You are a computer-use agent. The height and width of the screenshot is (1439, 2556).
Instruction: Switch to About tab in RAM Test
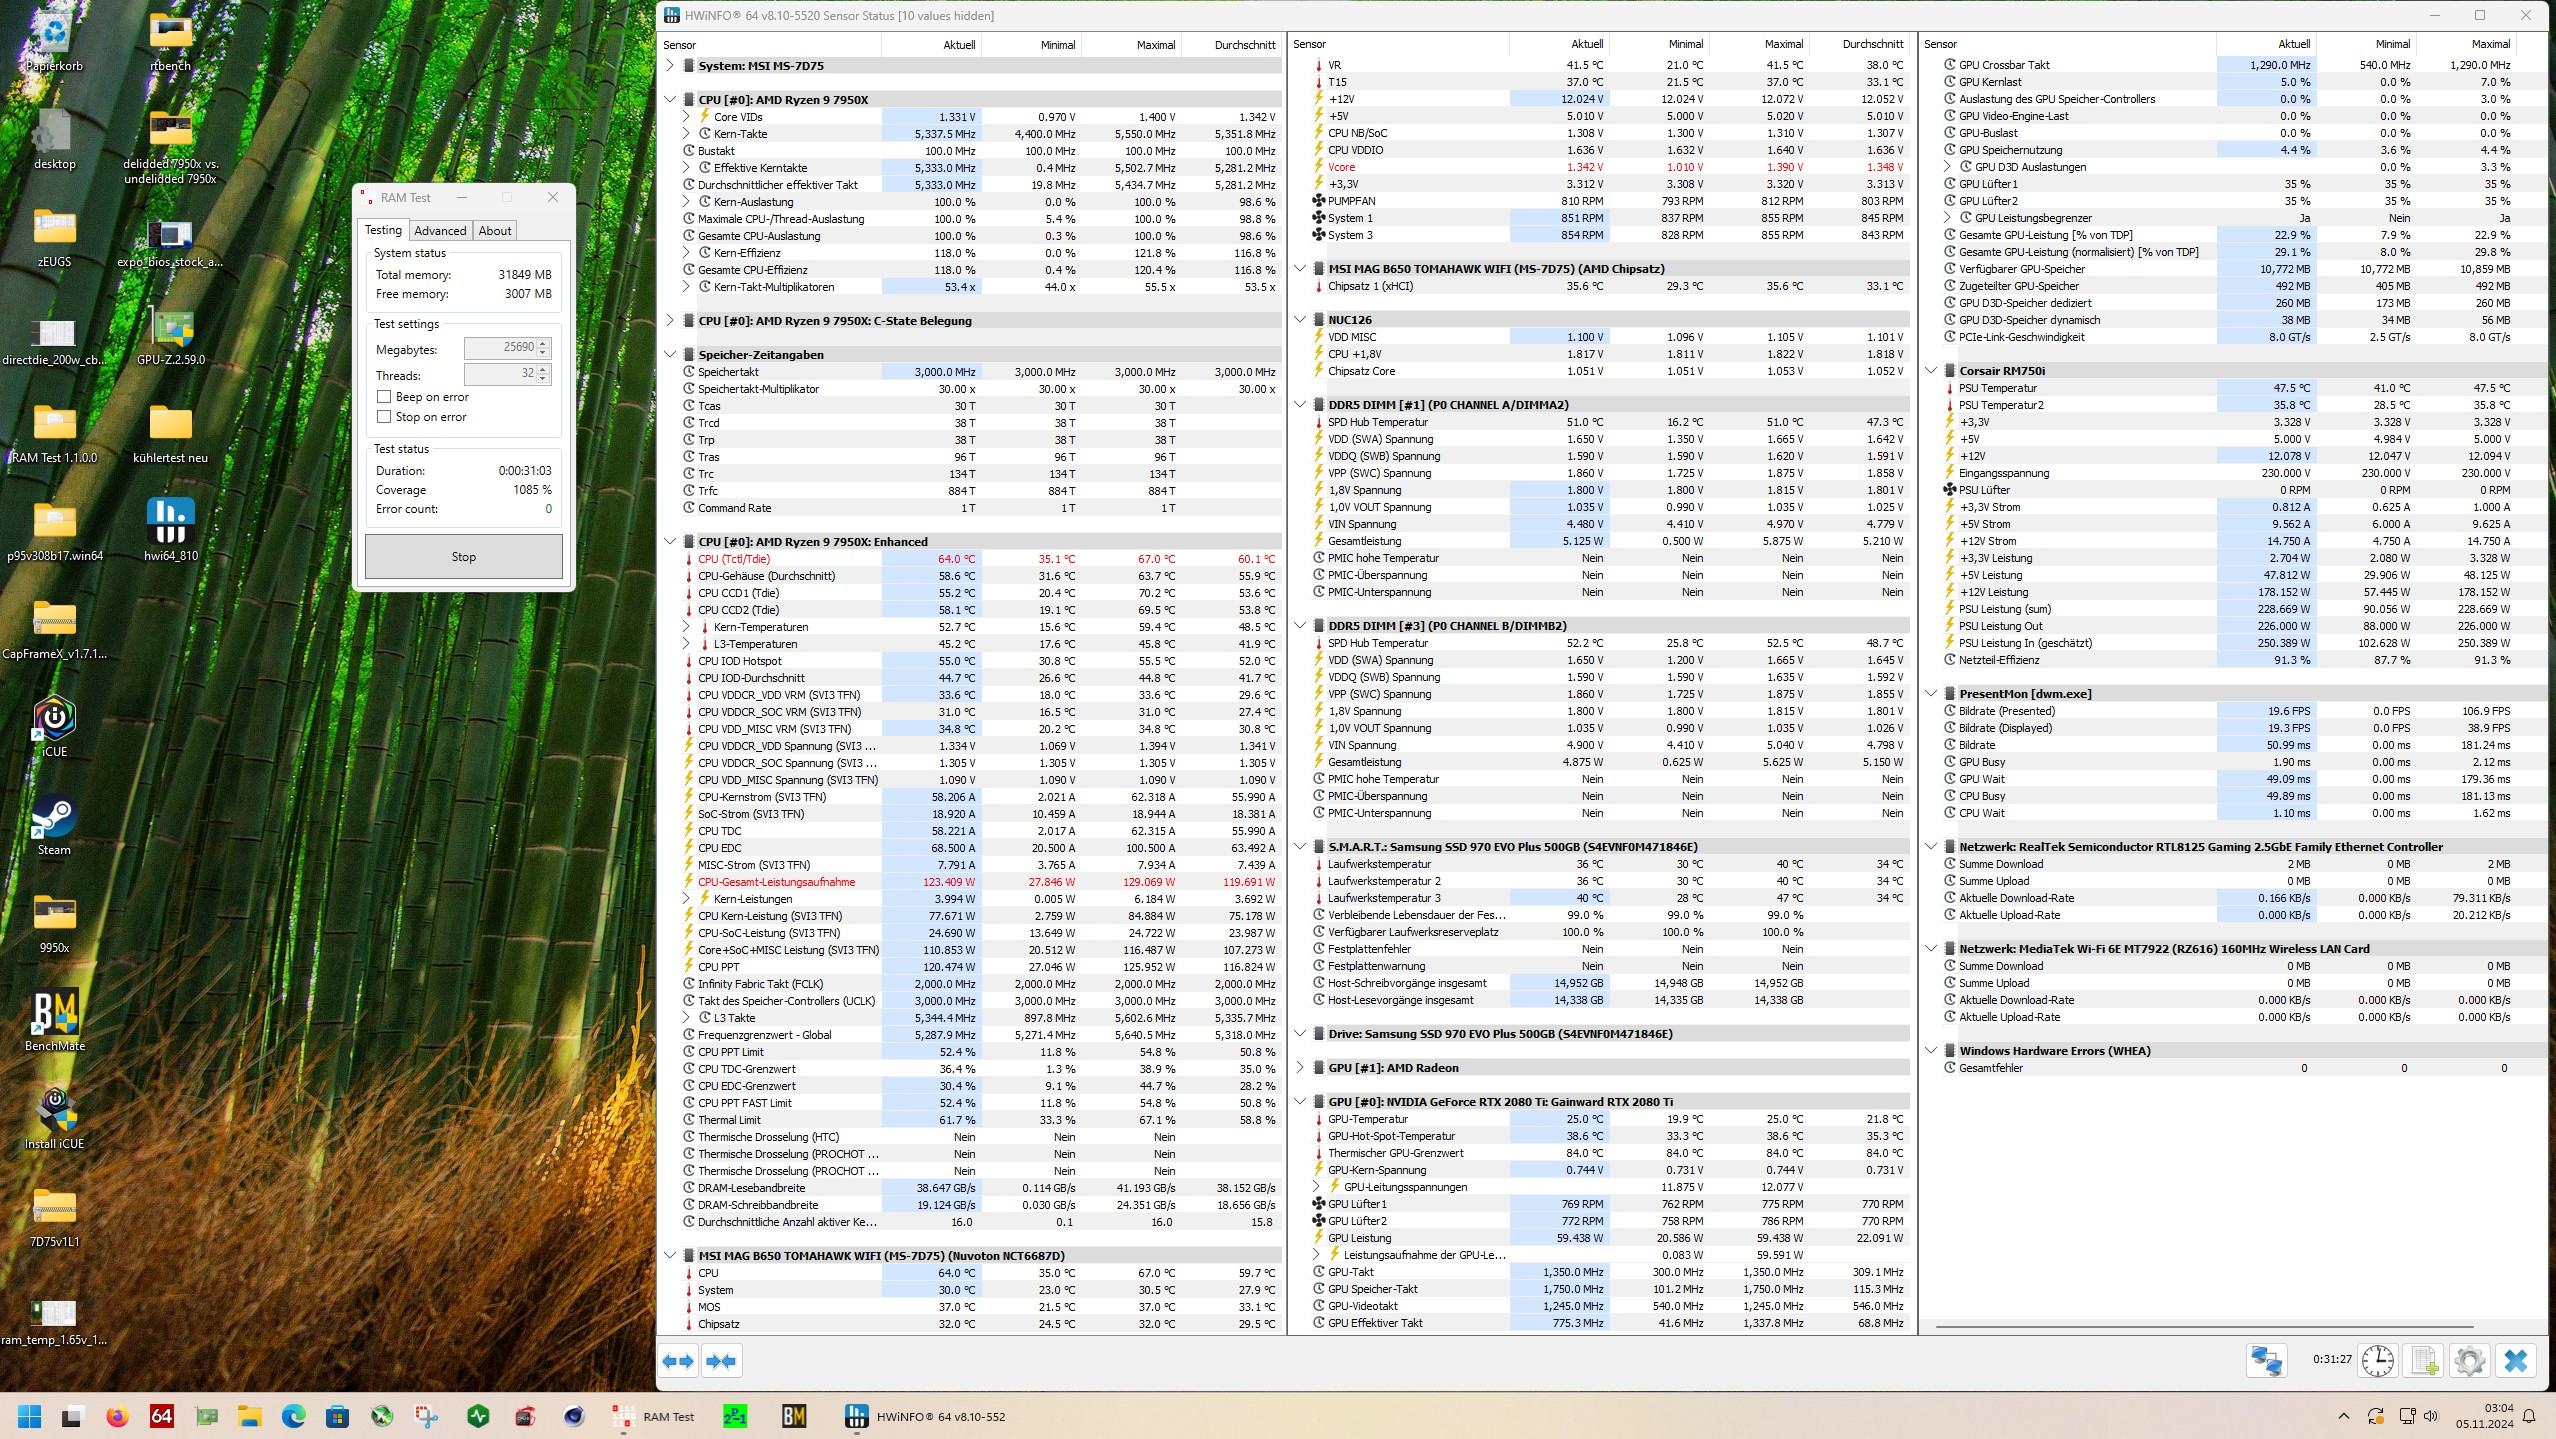coord(494,231)
